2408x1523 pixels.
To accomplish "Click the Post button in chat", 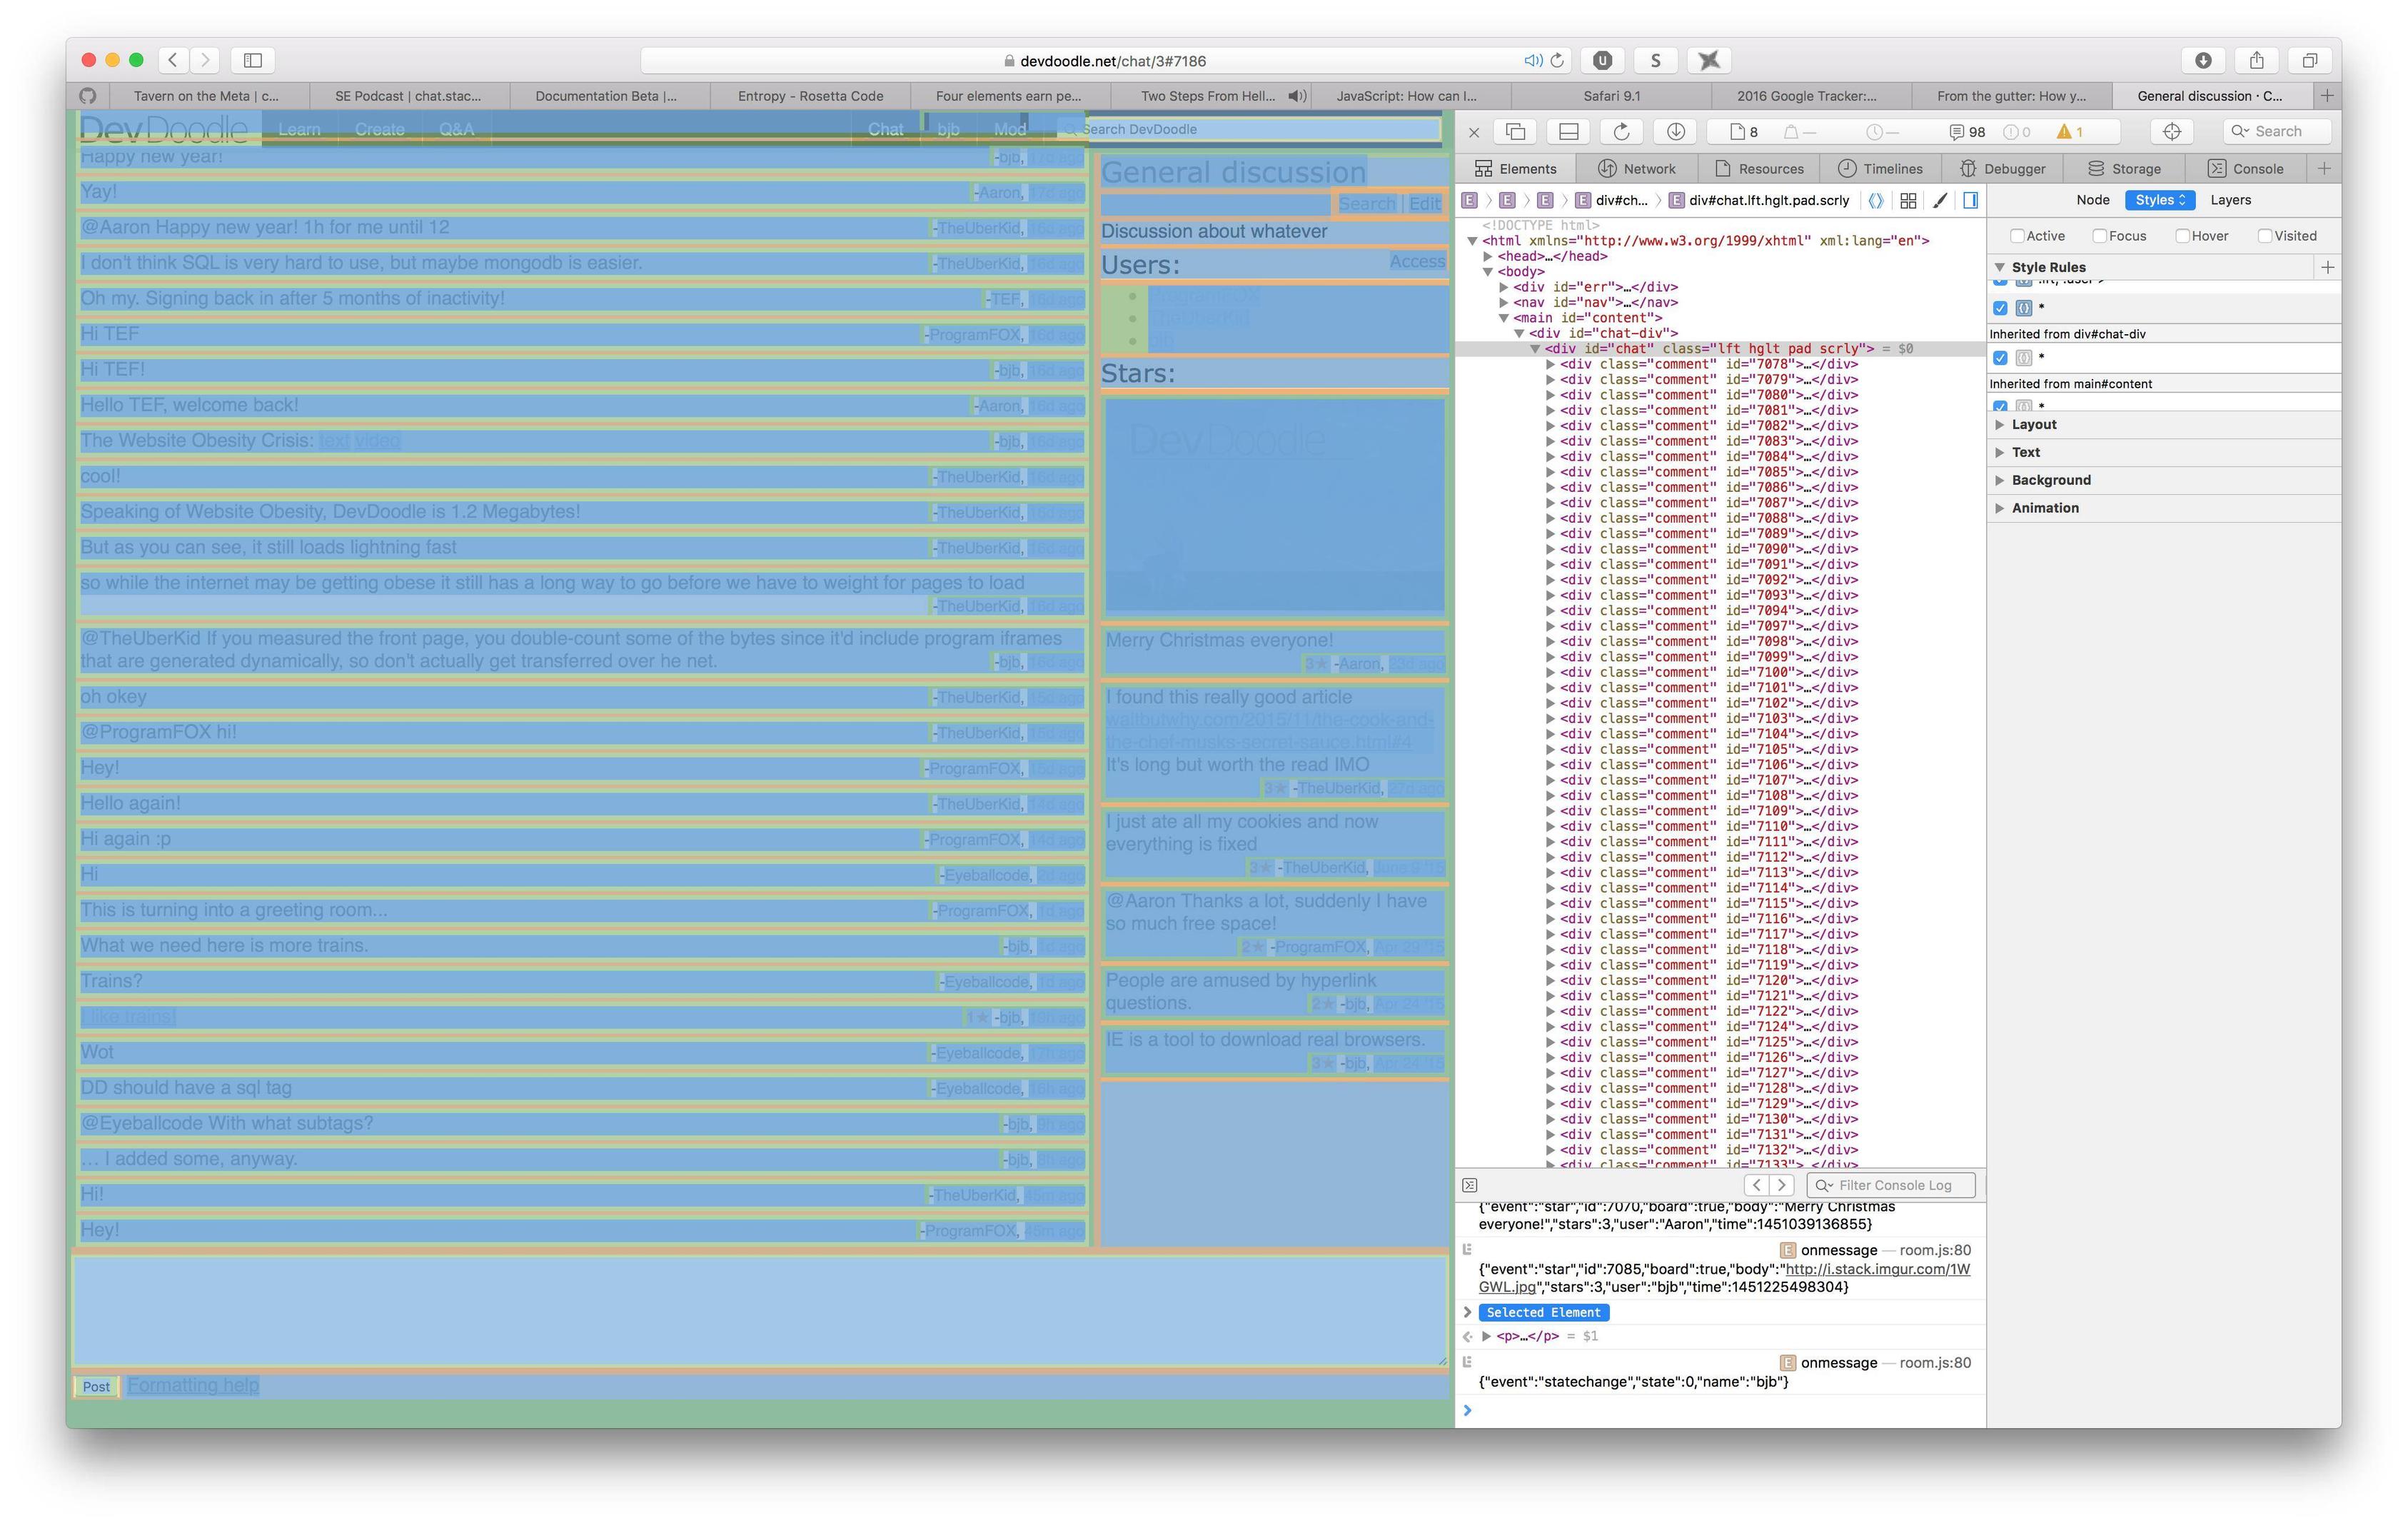I will [96, 1386].
